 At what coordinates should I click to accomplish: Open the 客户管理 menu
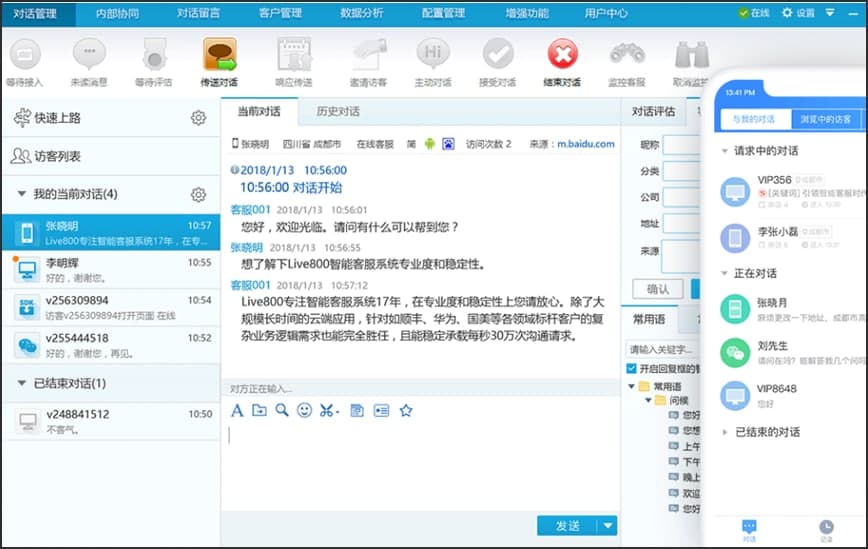(280, 13)
